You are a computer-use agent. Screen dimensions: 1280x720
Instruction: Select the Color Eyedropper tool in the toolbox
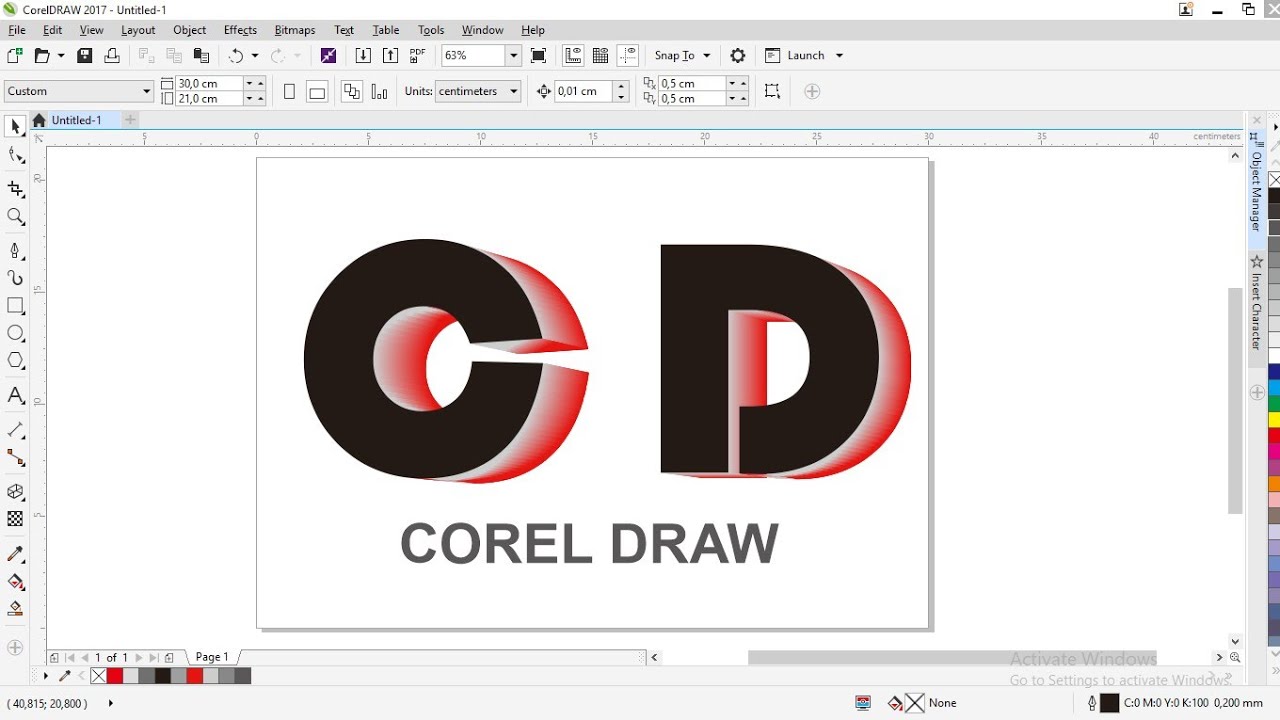pyautogui.click(x=15, y=554)
